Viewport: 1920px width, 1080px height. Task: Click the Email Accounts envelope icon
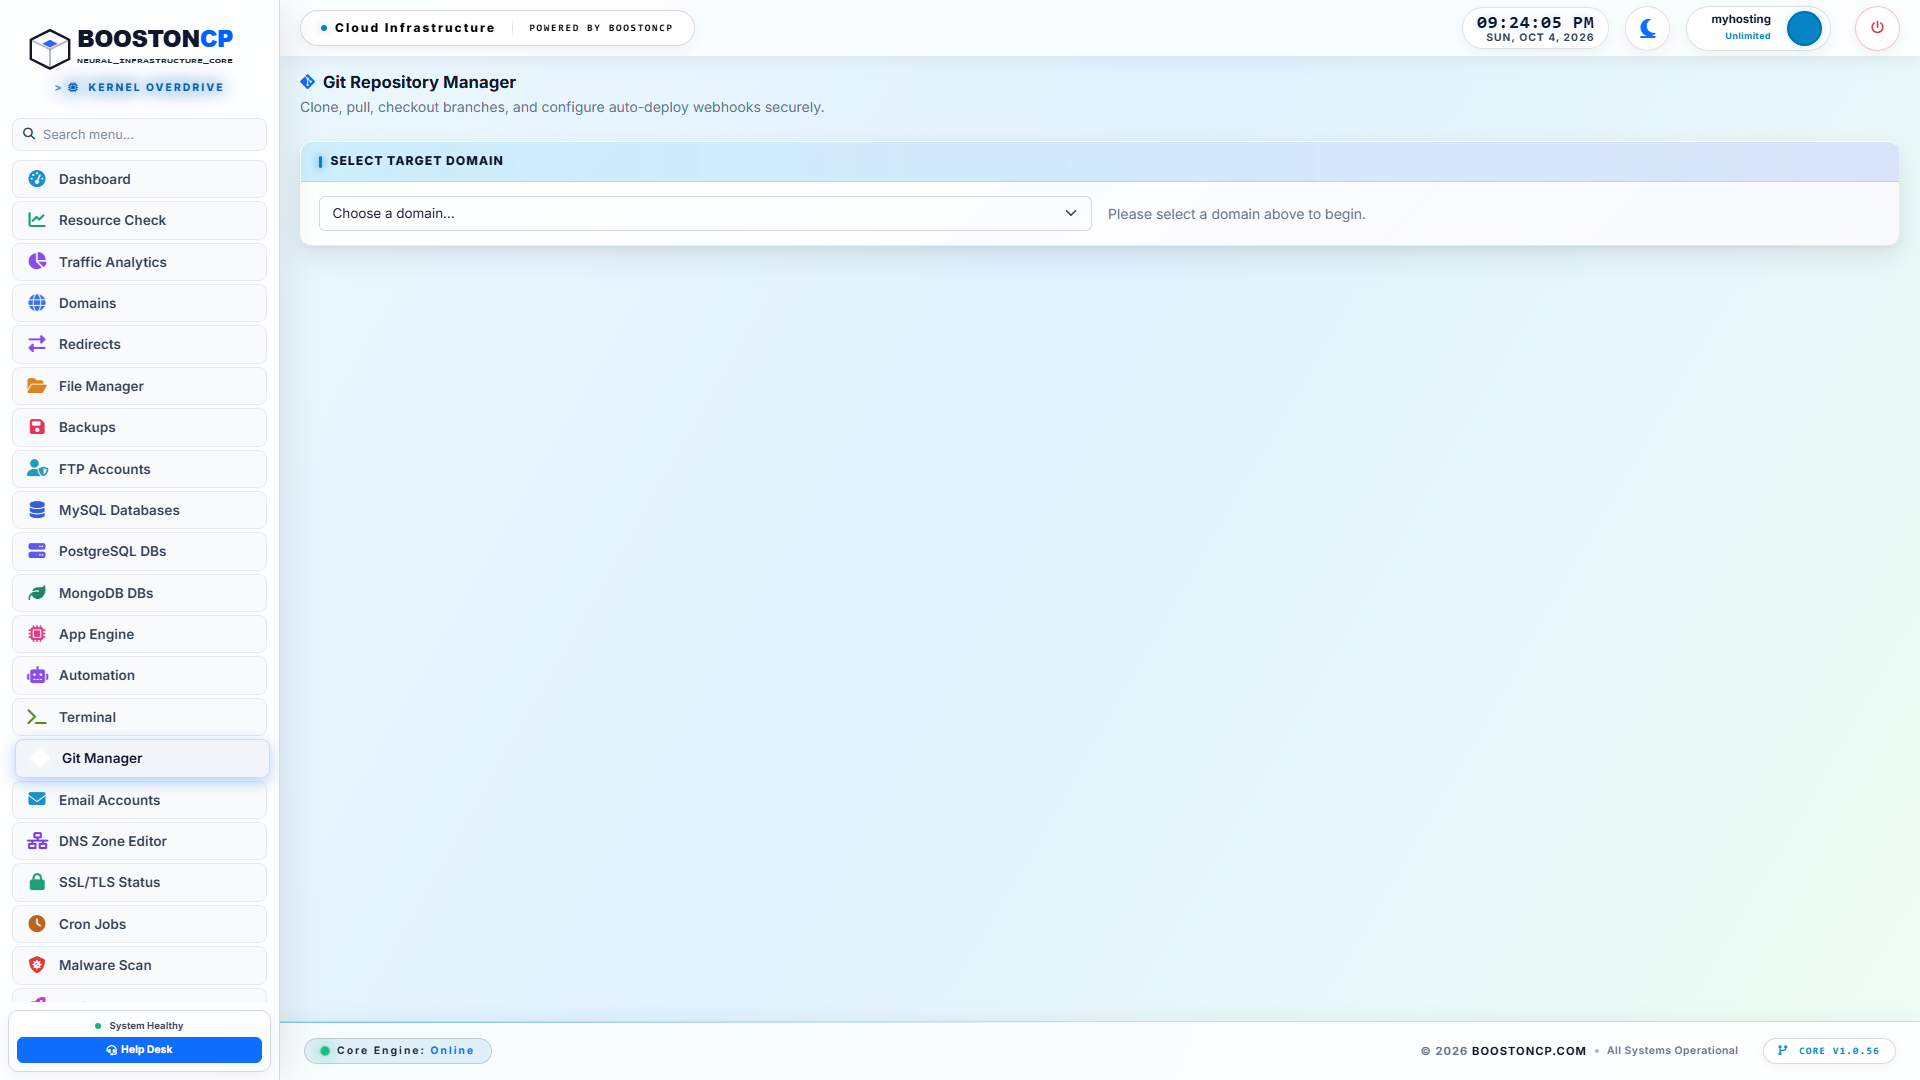(37, 799)
